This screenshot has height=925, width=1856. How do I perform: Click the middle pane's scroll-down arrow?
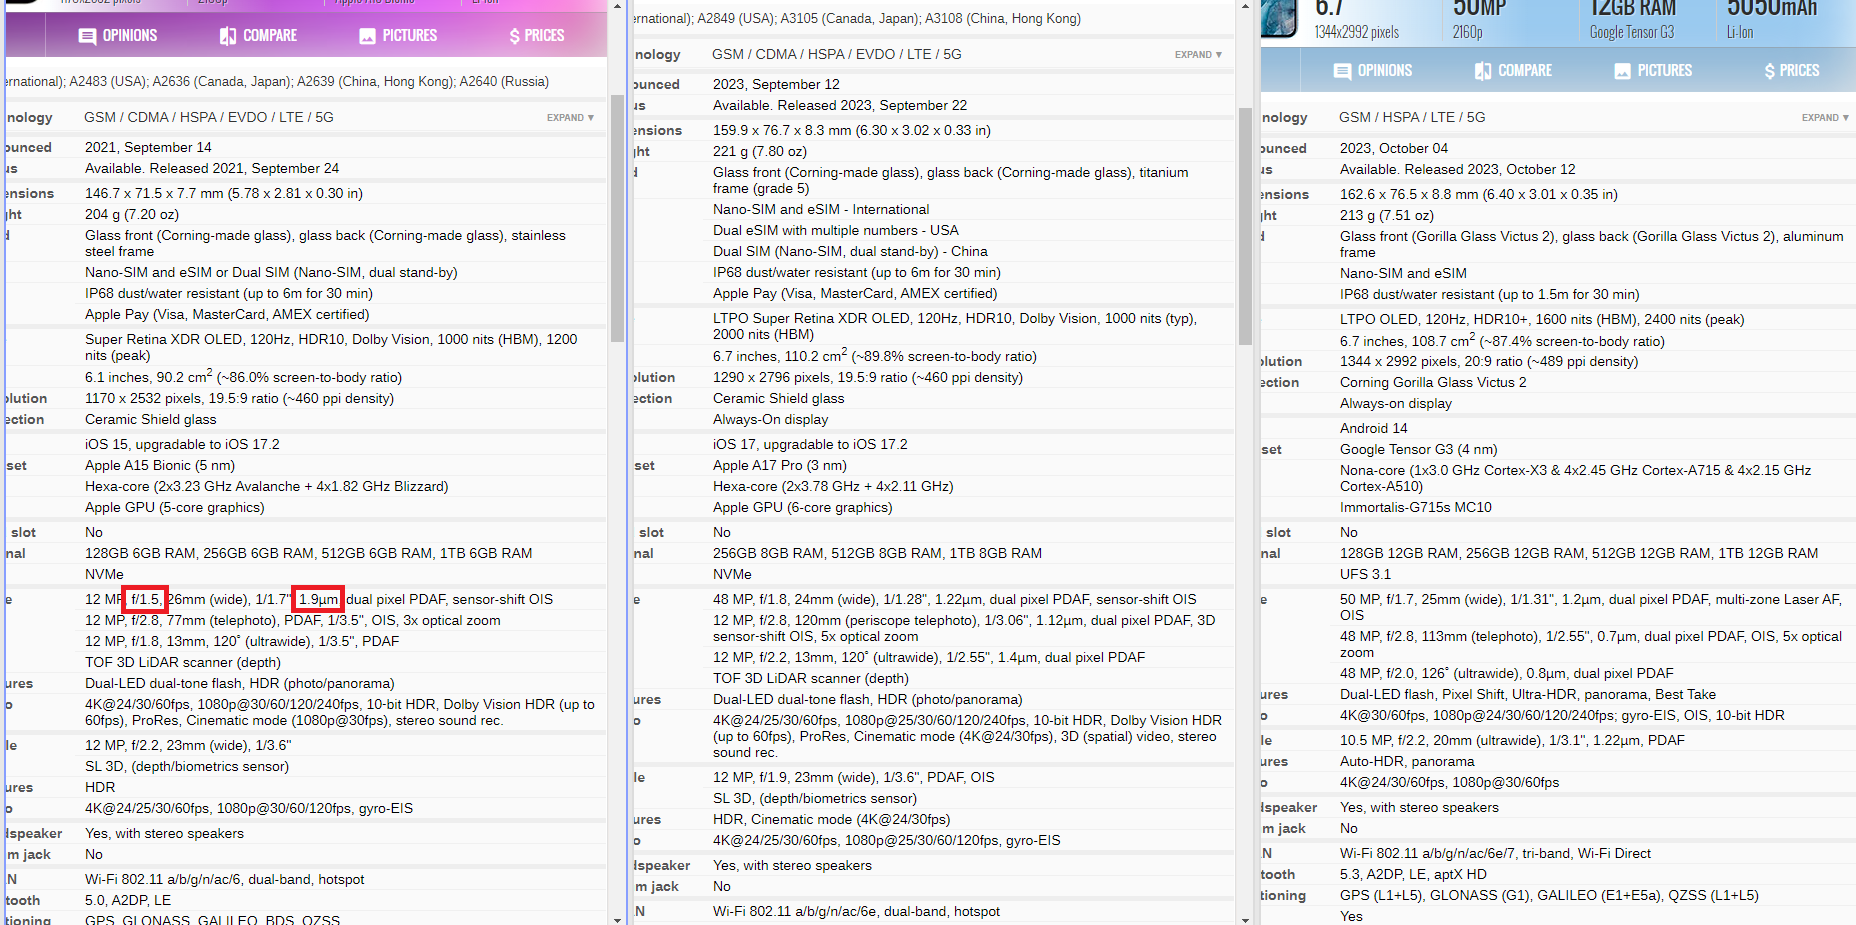1245,919
